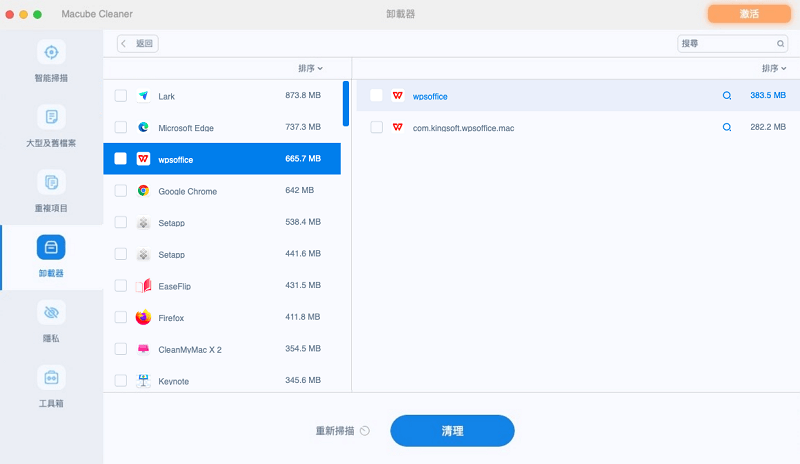The height and width of the screenshot is (464, 800).
Task: Select the Lark row name
Action: (166, 96)
